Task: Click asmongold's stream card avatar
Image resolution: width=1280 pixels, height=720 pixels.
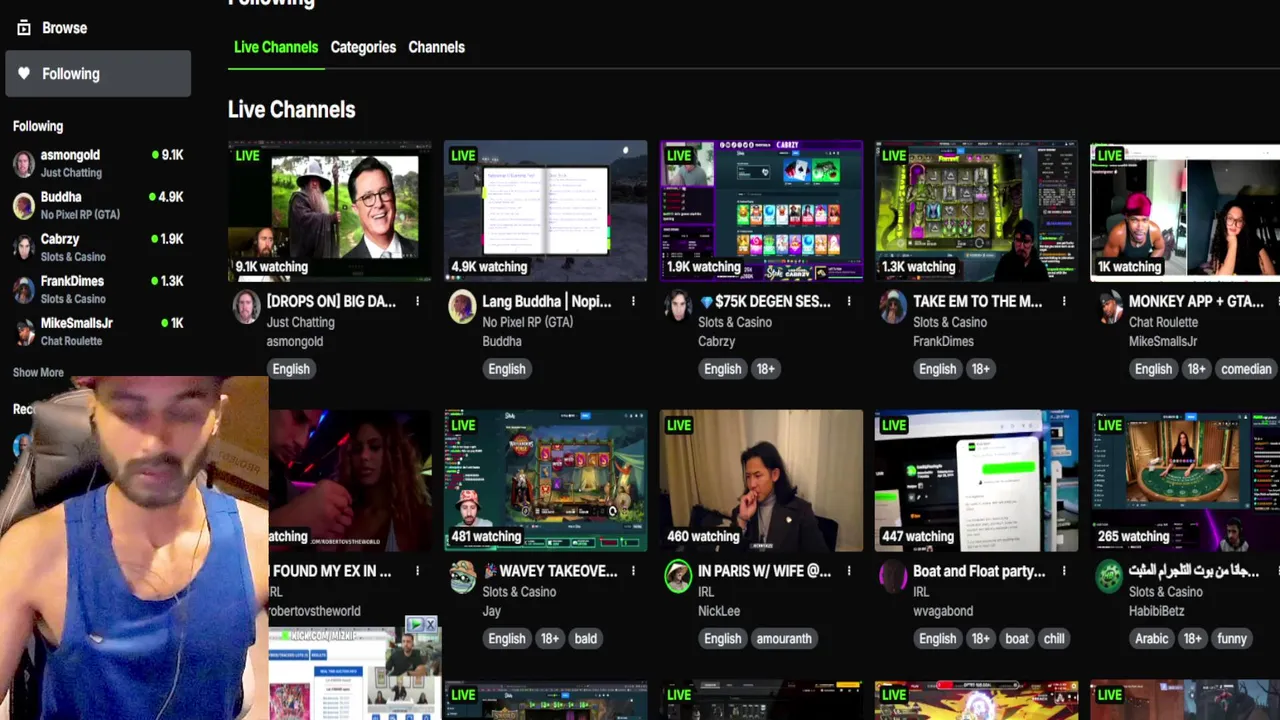Action: tap(247, 308)
